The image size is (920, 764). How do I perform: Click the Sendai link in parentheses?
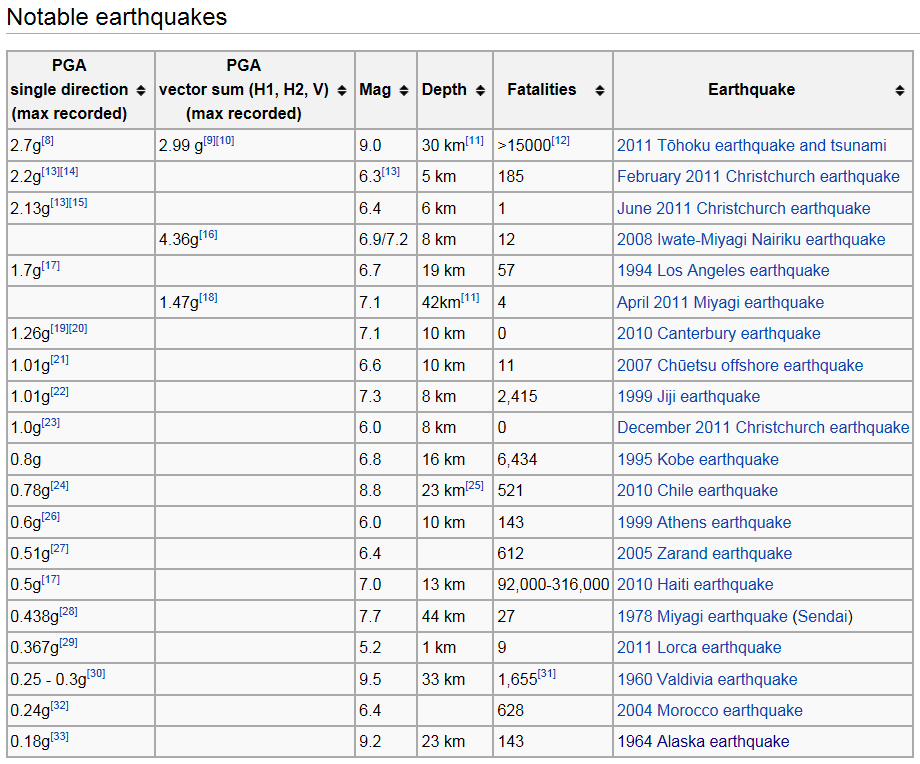822,617
